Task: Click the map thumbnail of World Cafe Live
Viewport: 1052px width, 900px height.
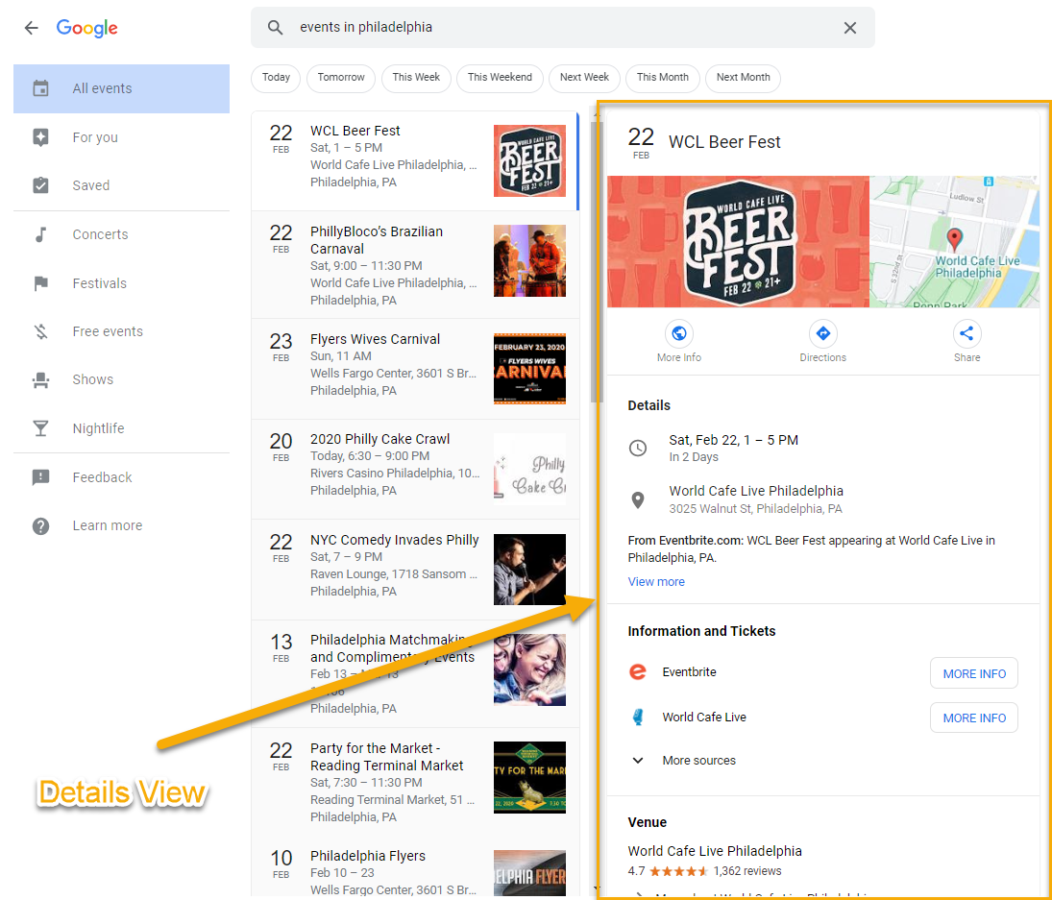Action: (x=954, y=242)
